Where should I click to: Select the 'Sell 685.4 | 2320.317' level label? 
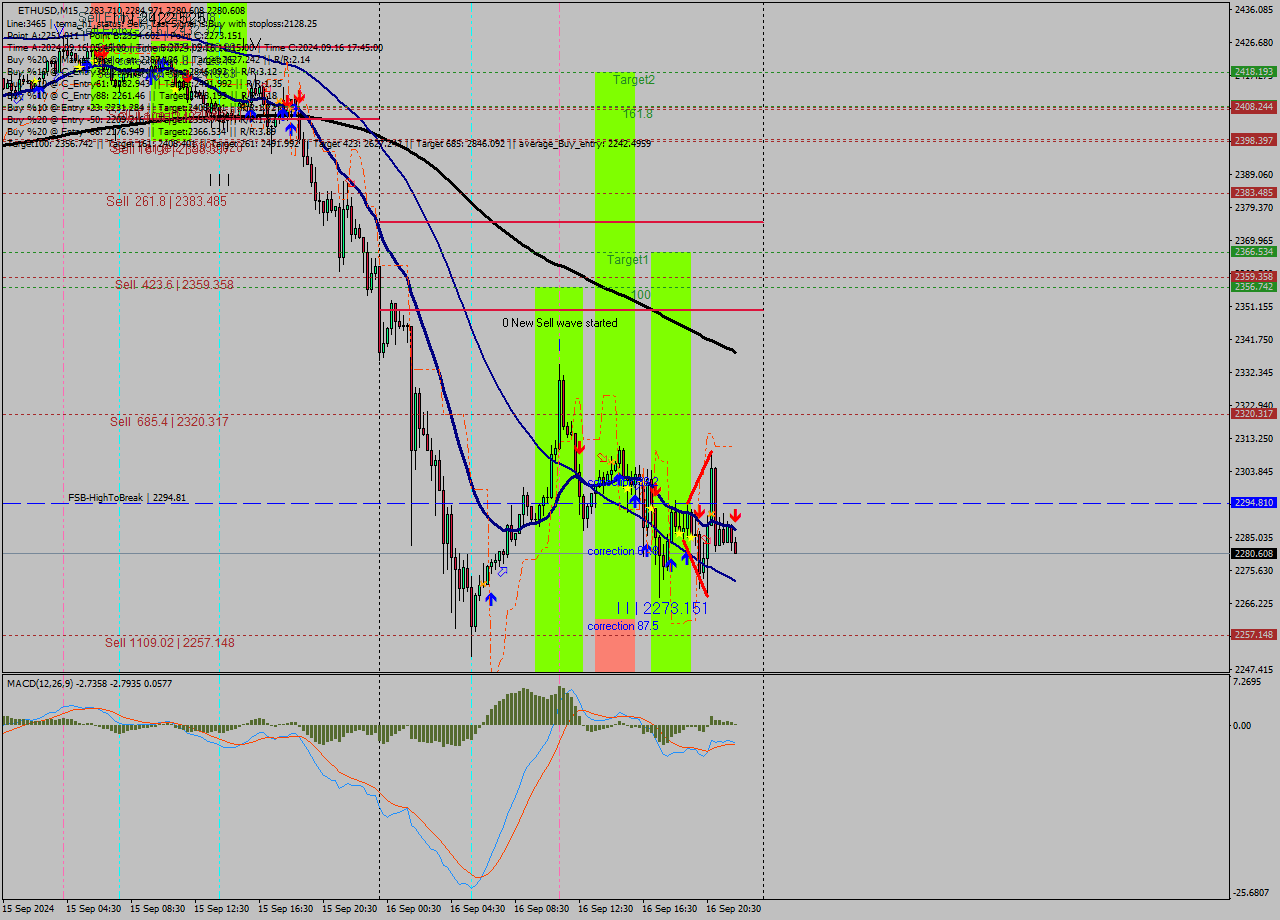click(x=169, y=422)
